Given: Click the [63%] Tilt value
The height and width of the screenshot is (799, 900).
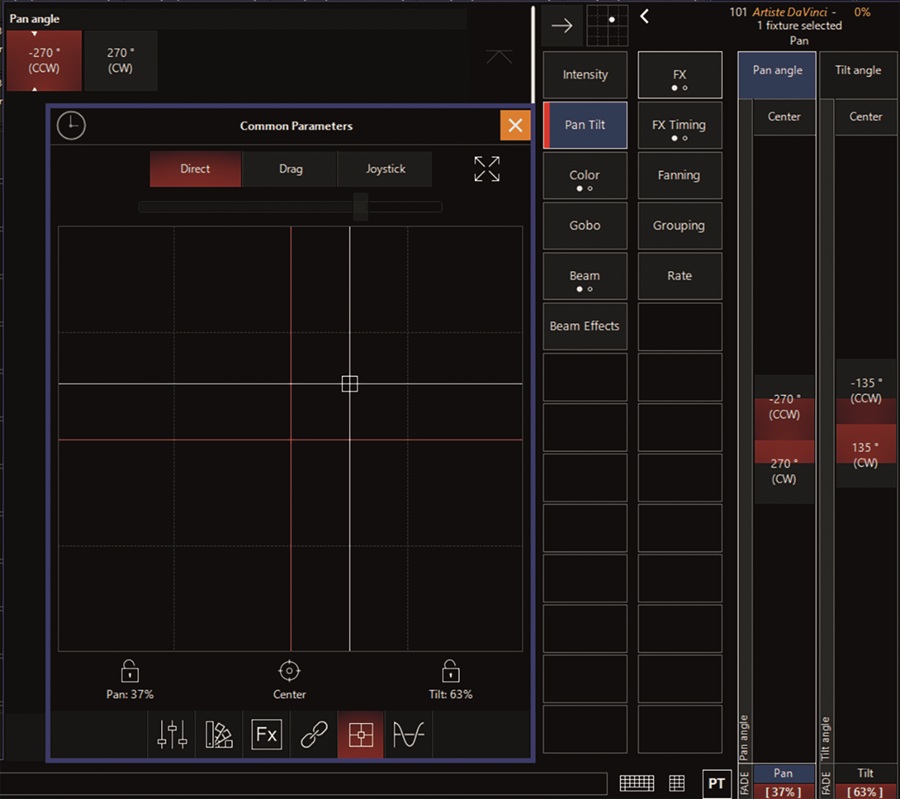Looking at the screenshot, I should click(865, 792).
